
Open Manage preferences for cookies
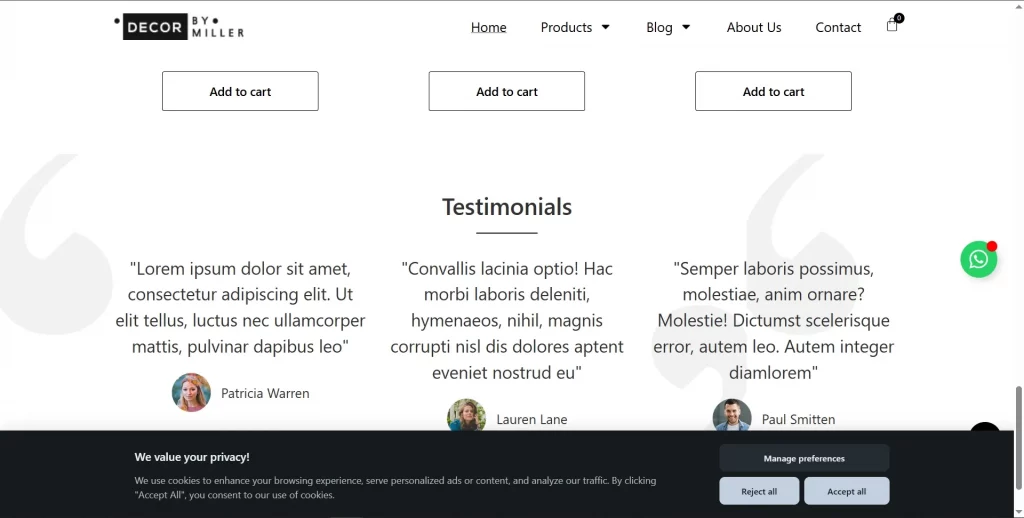tap(804, 459)
